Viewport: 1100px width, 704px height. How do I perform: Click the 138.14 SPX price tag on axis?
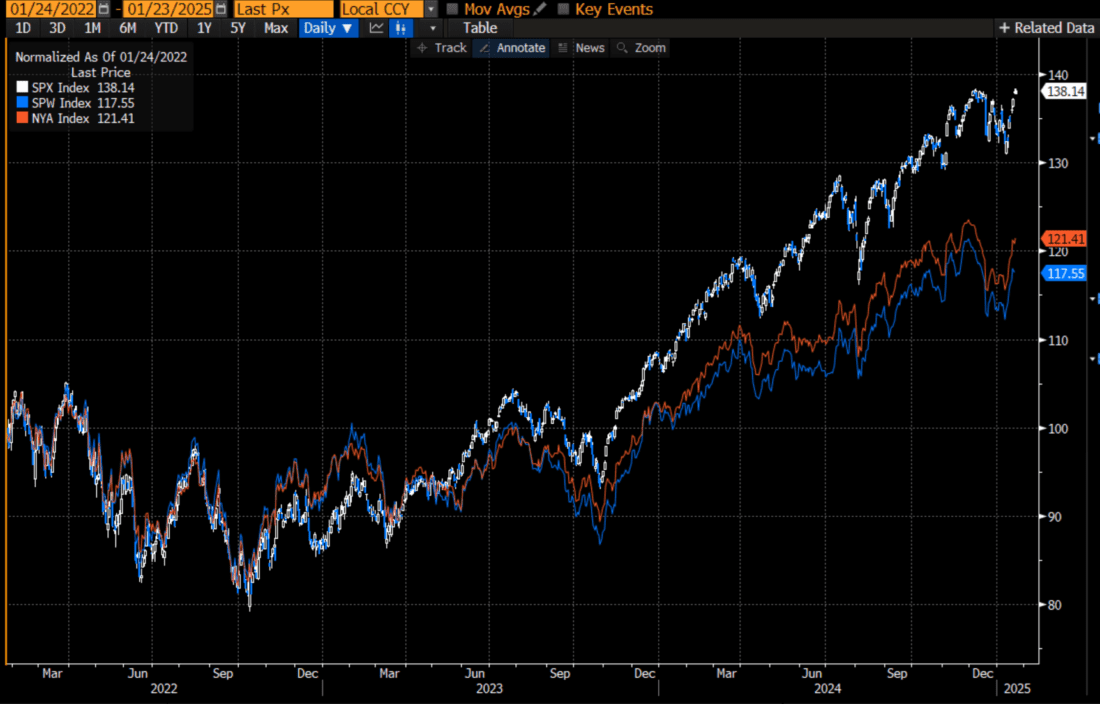(x=1065, y=91)
